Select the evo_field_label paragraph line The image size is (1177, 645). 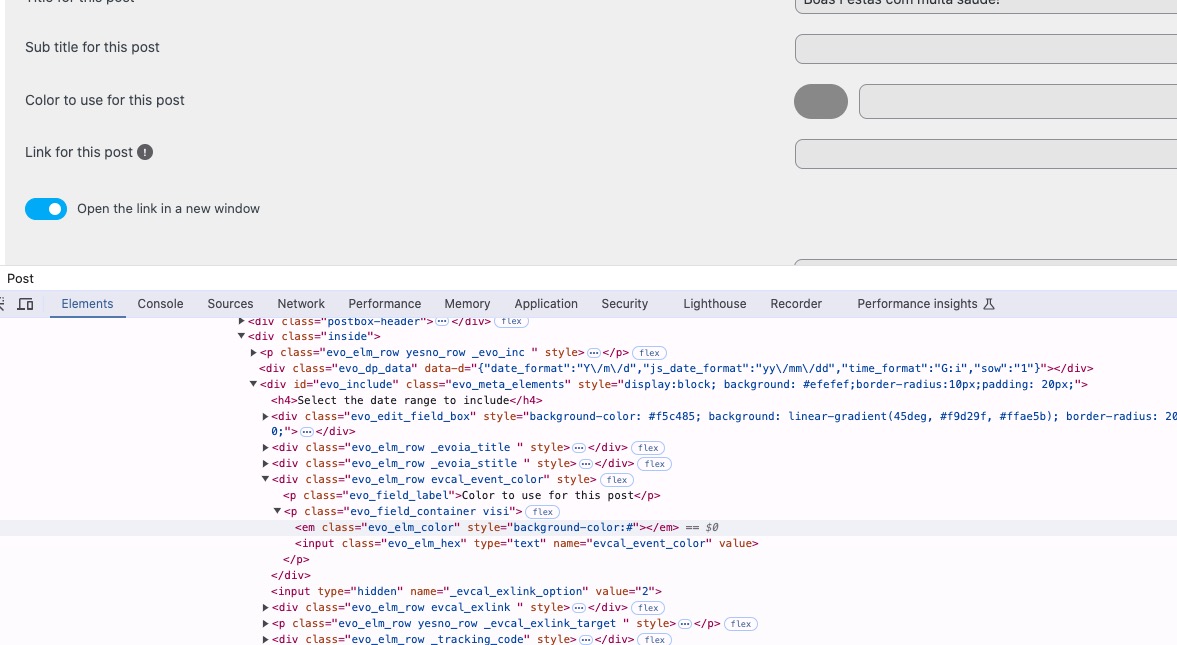tap(471, 496)
